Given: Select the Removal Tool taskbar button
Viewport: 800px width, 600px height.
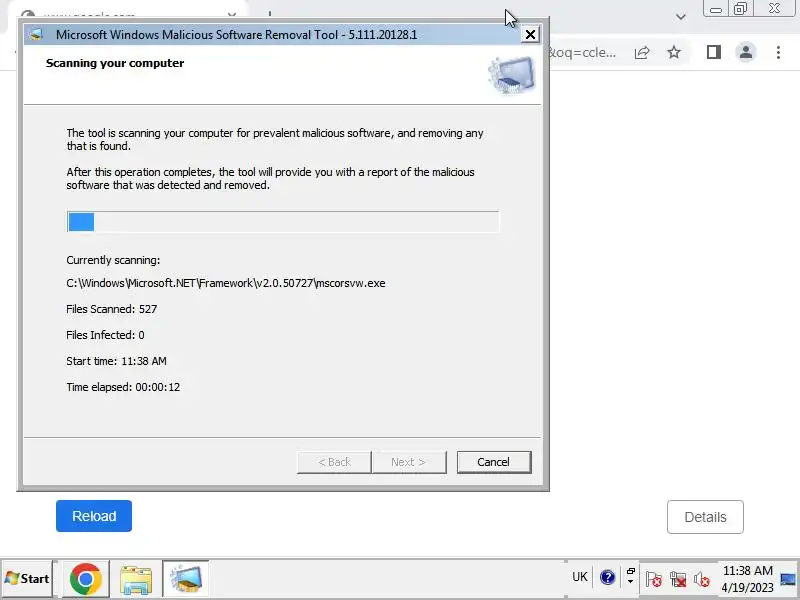Looking at the screenshot, I should pos(186,579).
